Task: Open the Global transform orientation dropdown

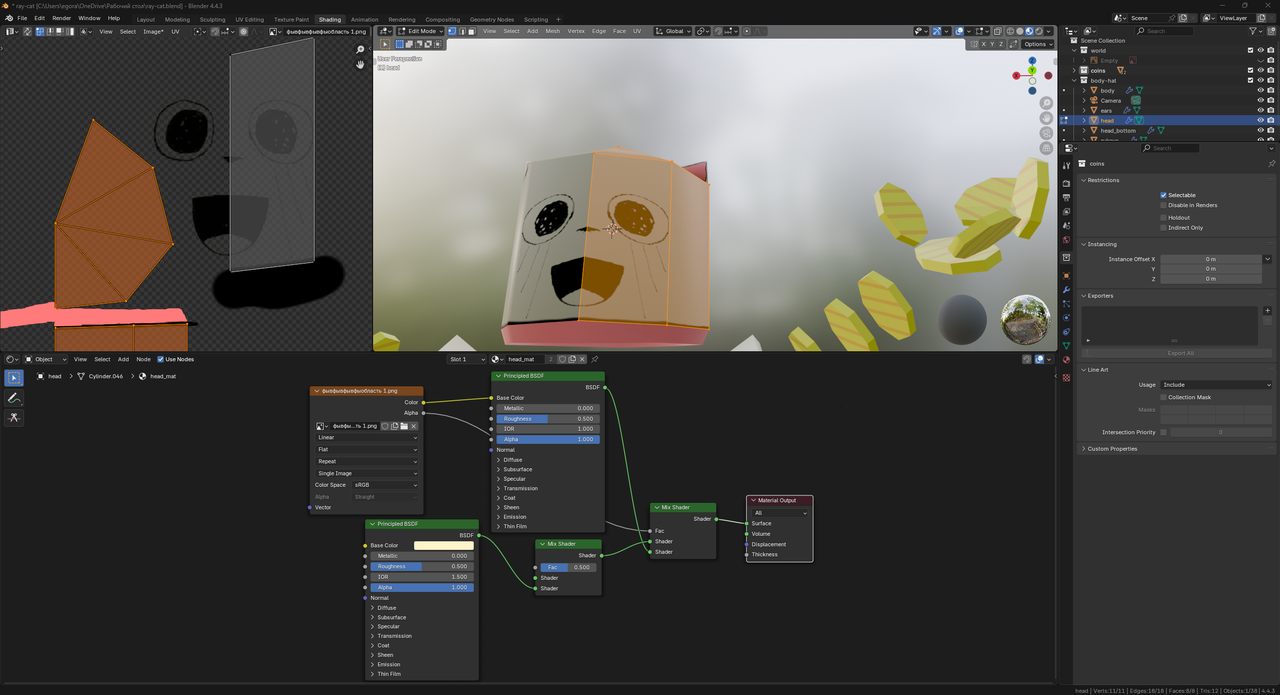Action: (x=673, y=31)
